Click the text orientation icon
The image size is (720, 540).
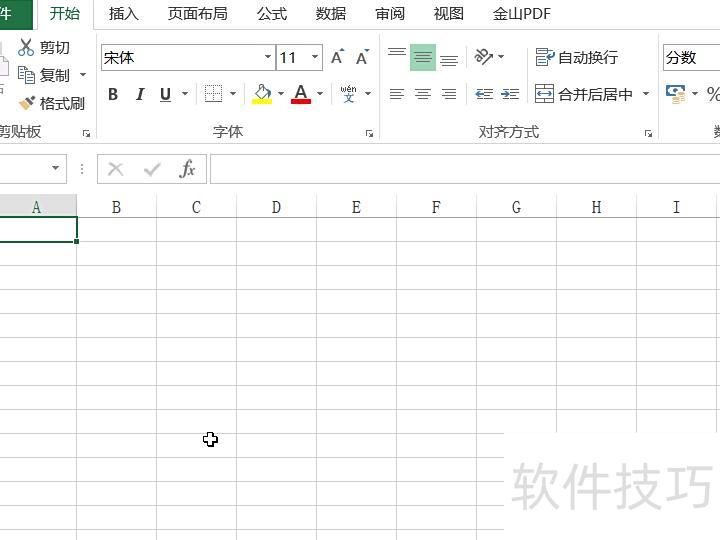484,57
